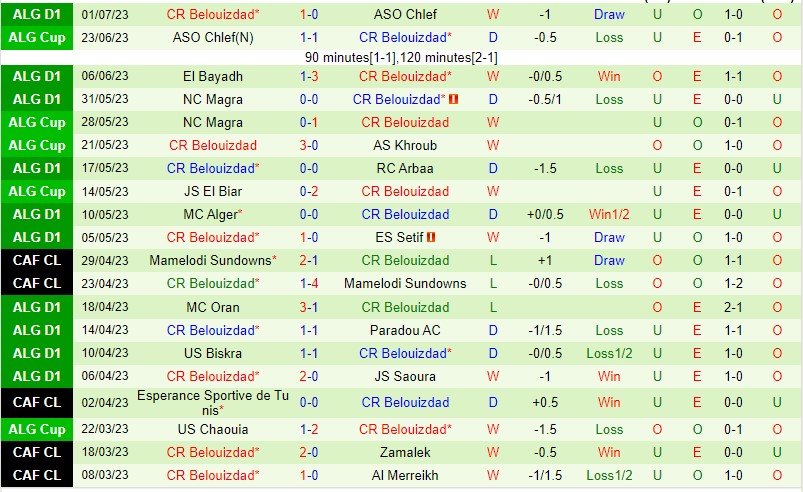The height and width of the screenshot is (492, 803).
Task: Open the 1-4 score against Mamelodi Sundowns
Action: click(x=309, y=283)
